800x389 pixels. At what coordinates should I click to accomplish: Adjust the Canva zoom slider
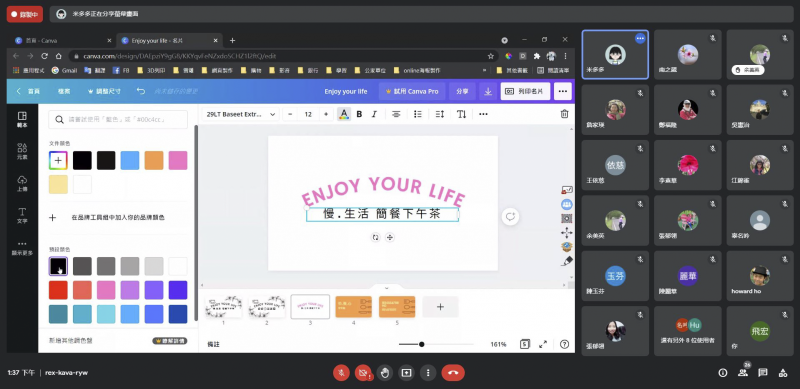(x=421, y=344)
